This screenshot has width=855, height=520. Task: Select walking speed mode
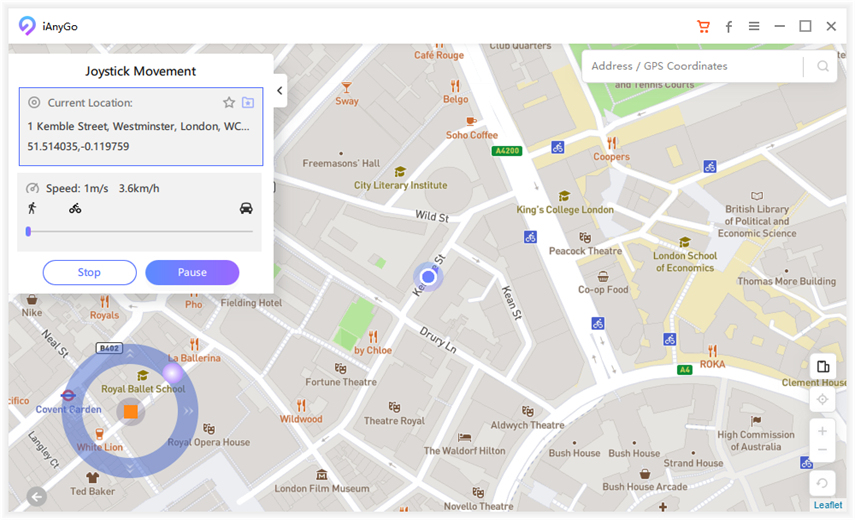click(x=32, y=208)
